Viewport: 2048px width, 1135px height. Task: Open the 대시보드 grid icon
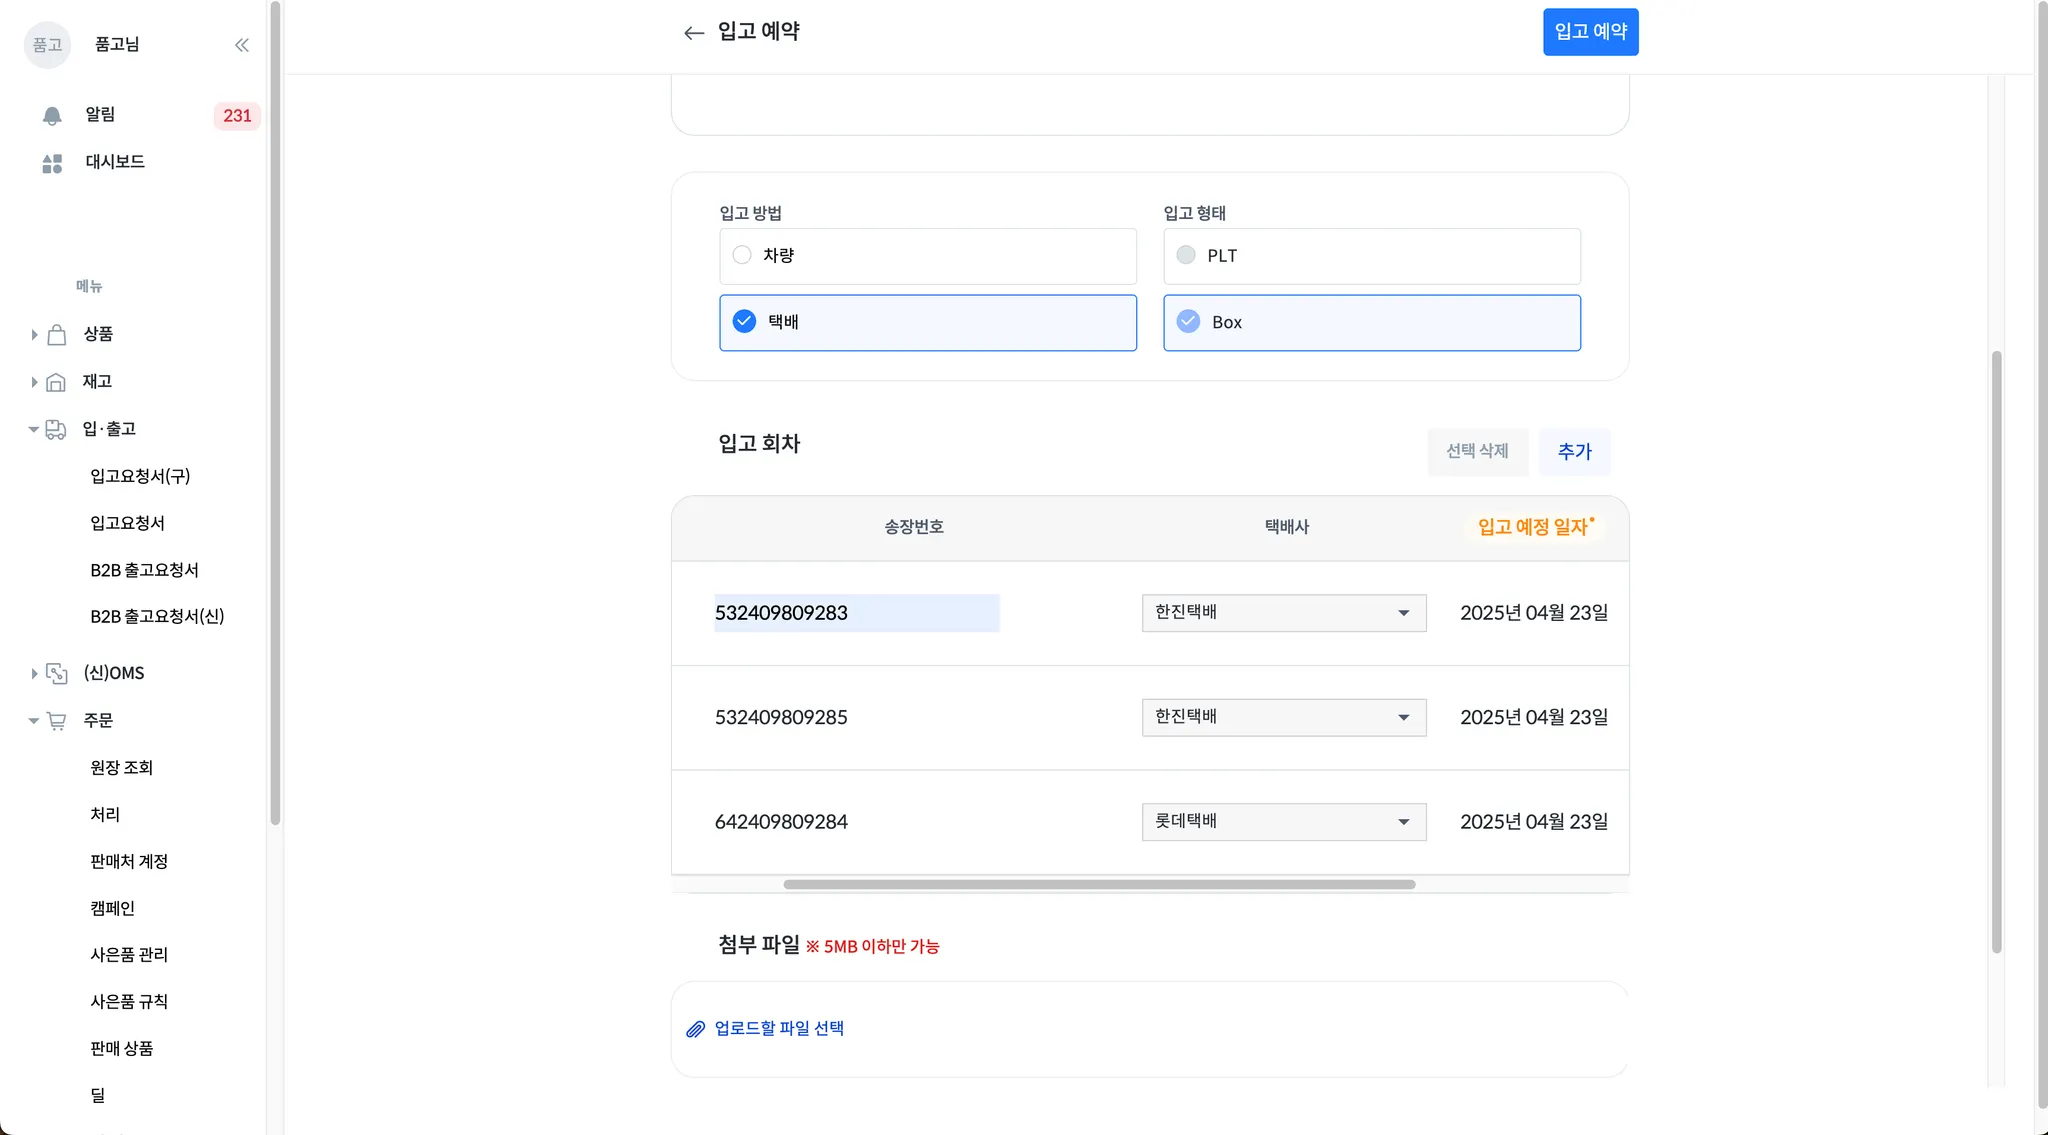point(52,163)
